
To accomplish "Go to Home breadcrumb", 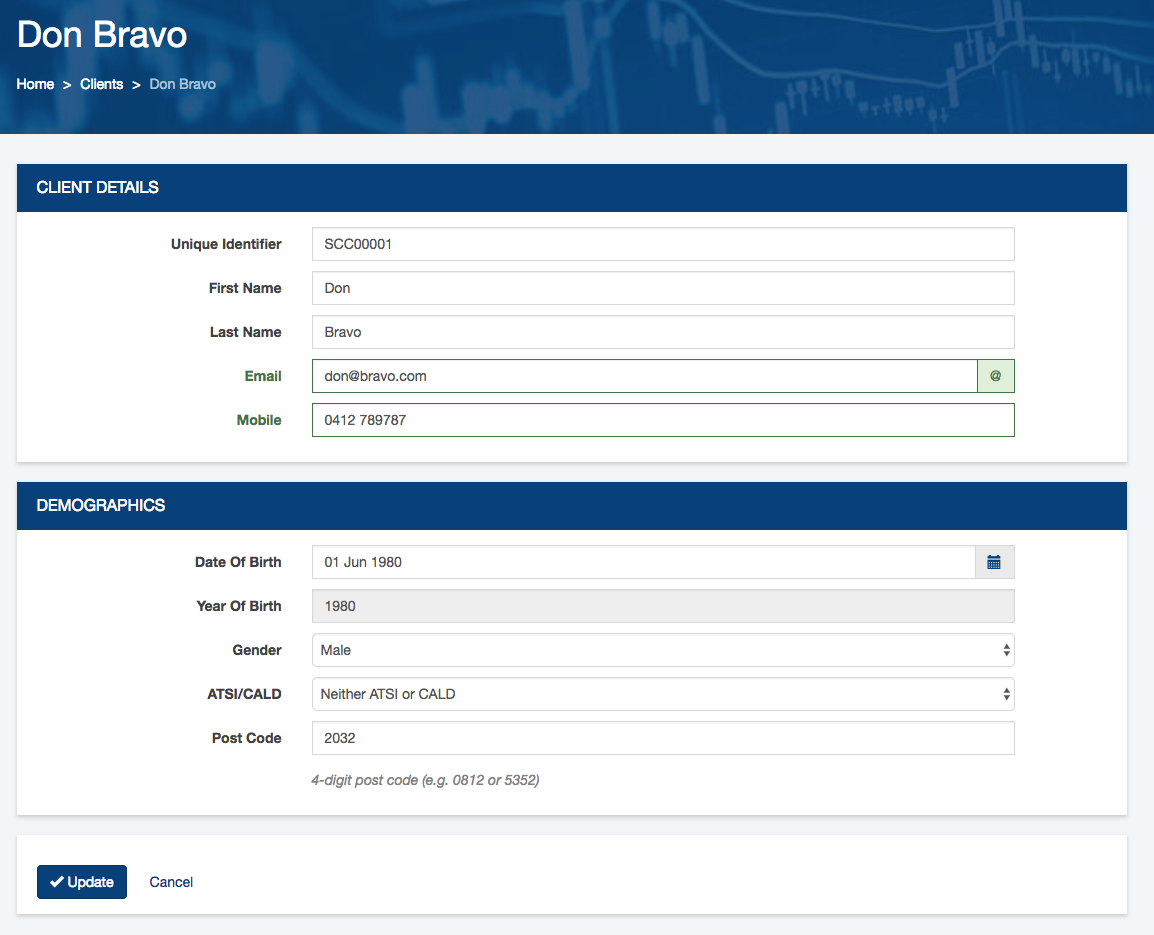I will (x=35, y=84).
